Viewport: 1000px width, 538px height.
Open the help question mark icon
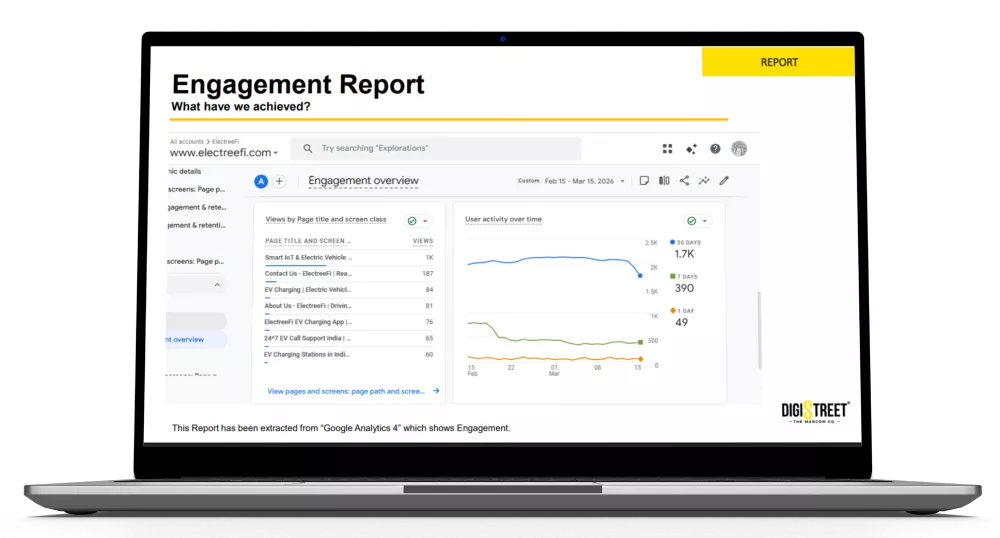[715, 149]
